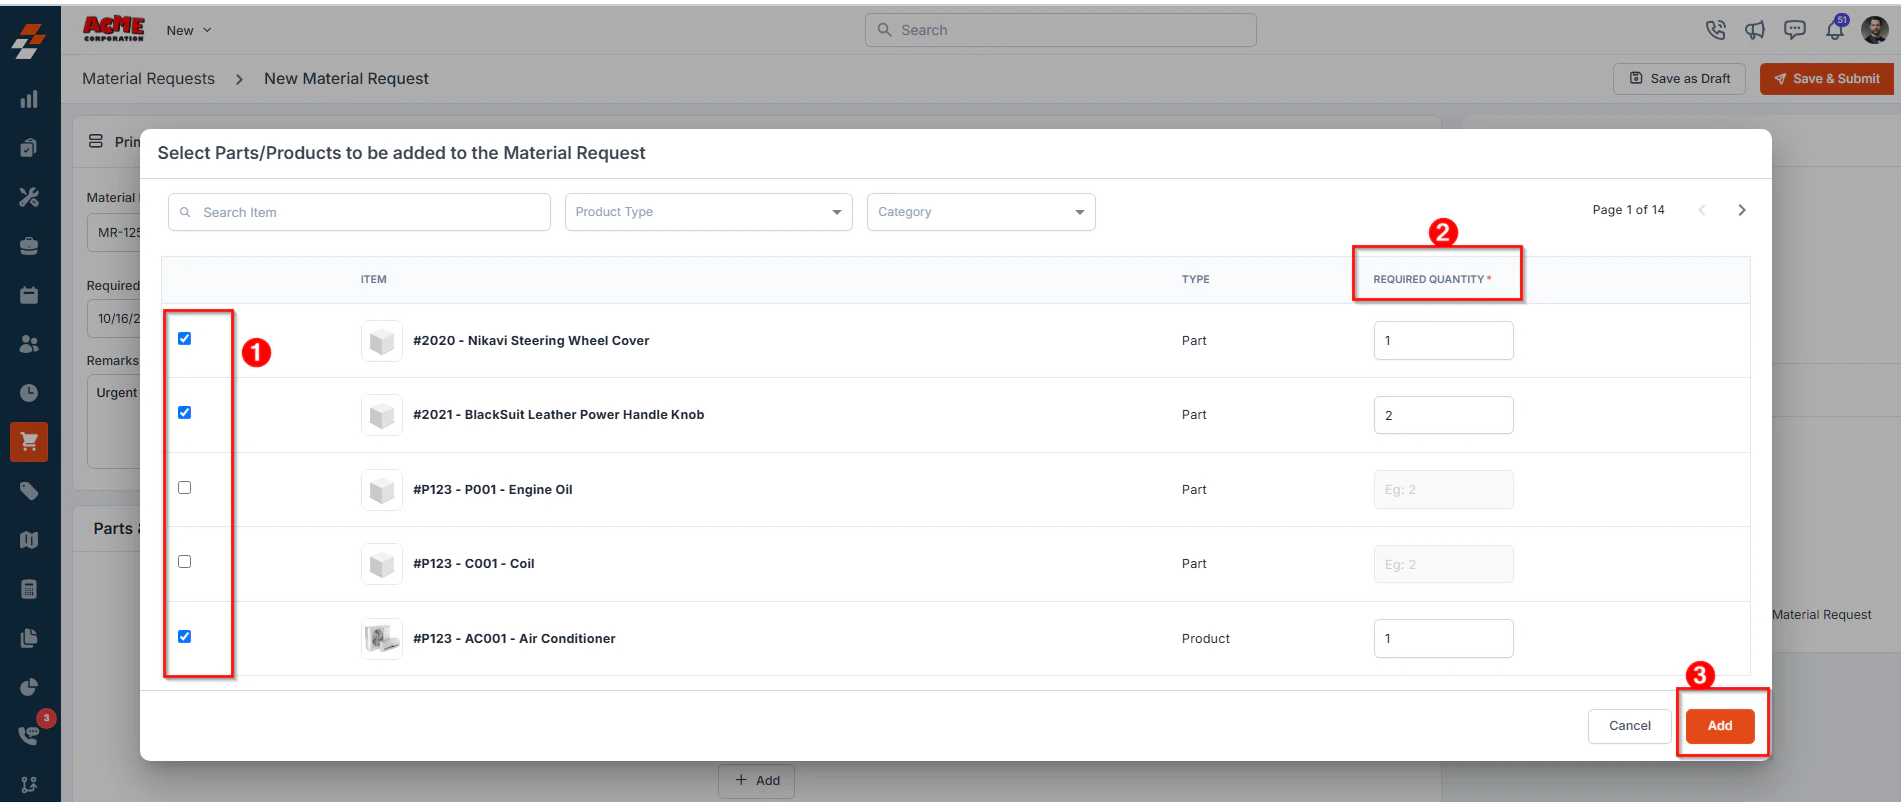The image size is (1901, 802).
Task: Open the shopping cart sidebar icon
Action: pos(29,442)
